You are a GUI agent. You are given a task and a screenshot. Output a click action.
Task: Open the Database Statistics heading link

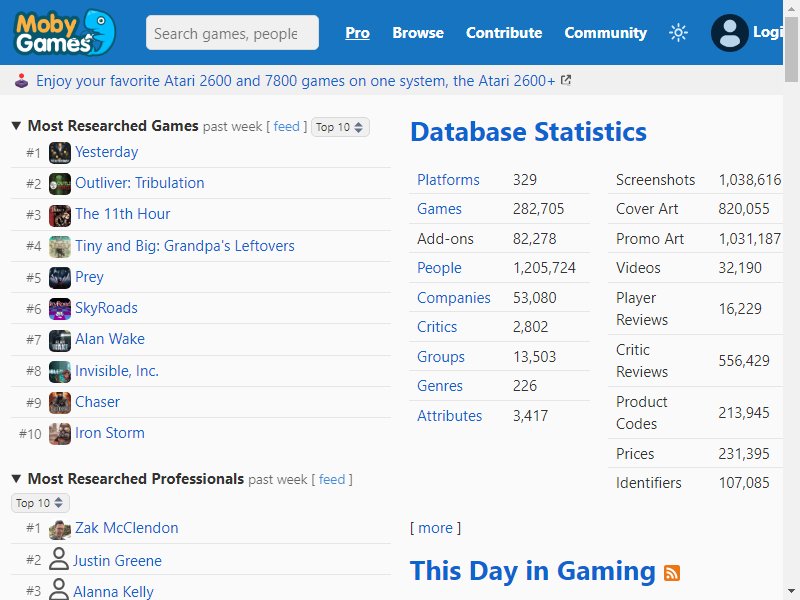pos(529,132)
